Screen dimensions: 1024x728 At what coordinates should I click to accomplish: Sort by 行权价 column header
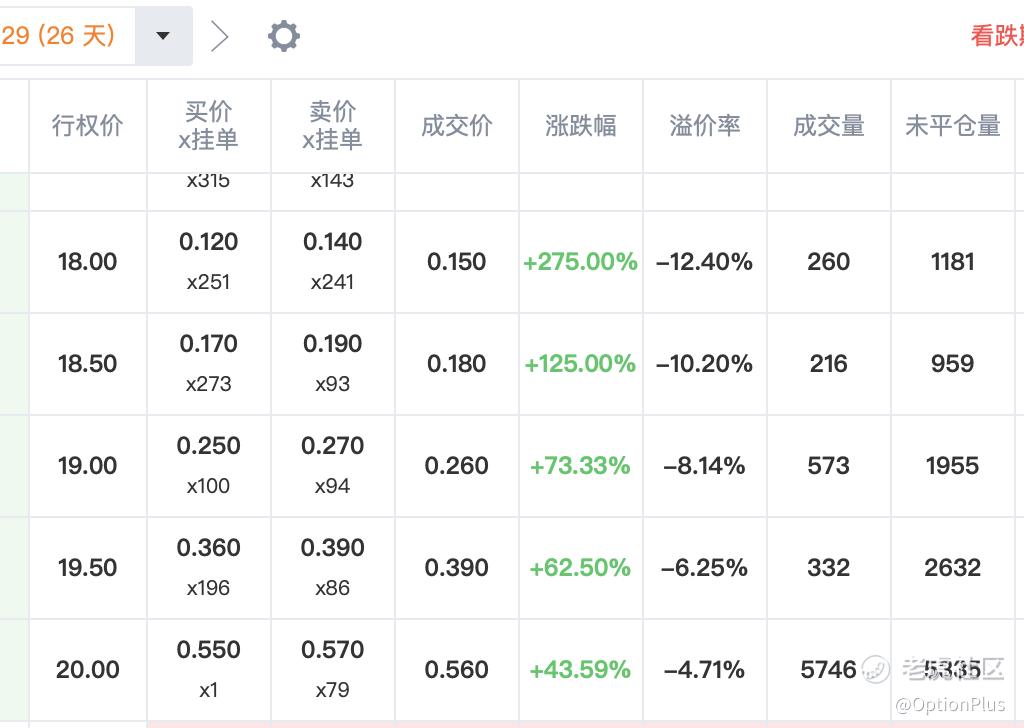(88, 126)
